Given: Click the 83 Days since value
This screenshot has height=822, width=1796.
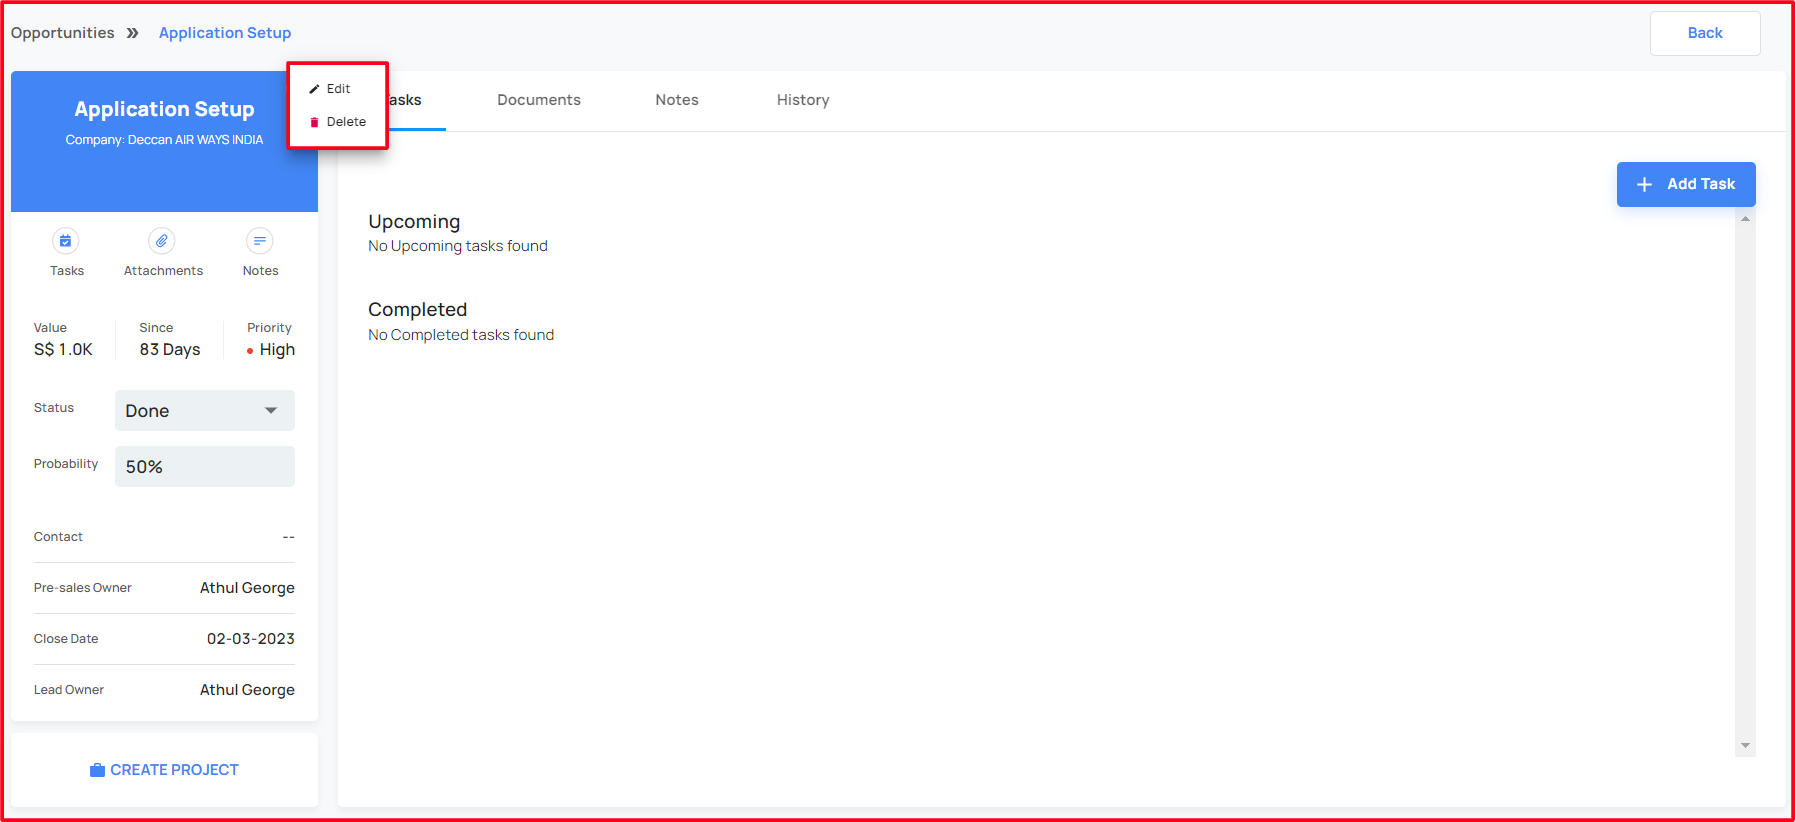Looking at the screenshot, I should click(170, 350).
